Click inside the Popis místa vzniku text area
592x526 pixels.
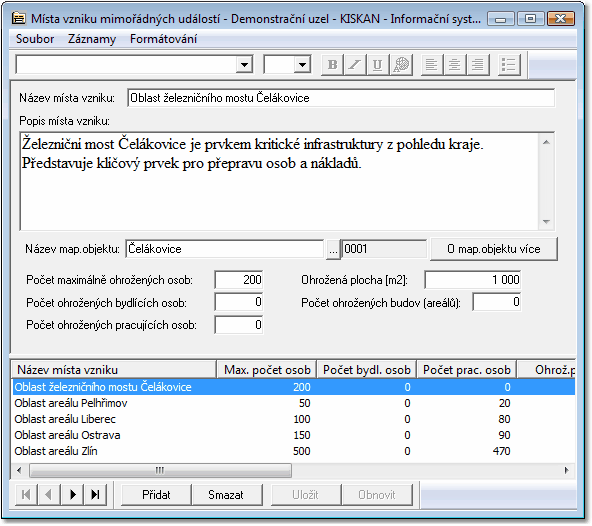pos(279,181)
